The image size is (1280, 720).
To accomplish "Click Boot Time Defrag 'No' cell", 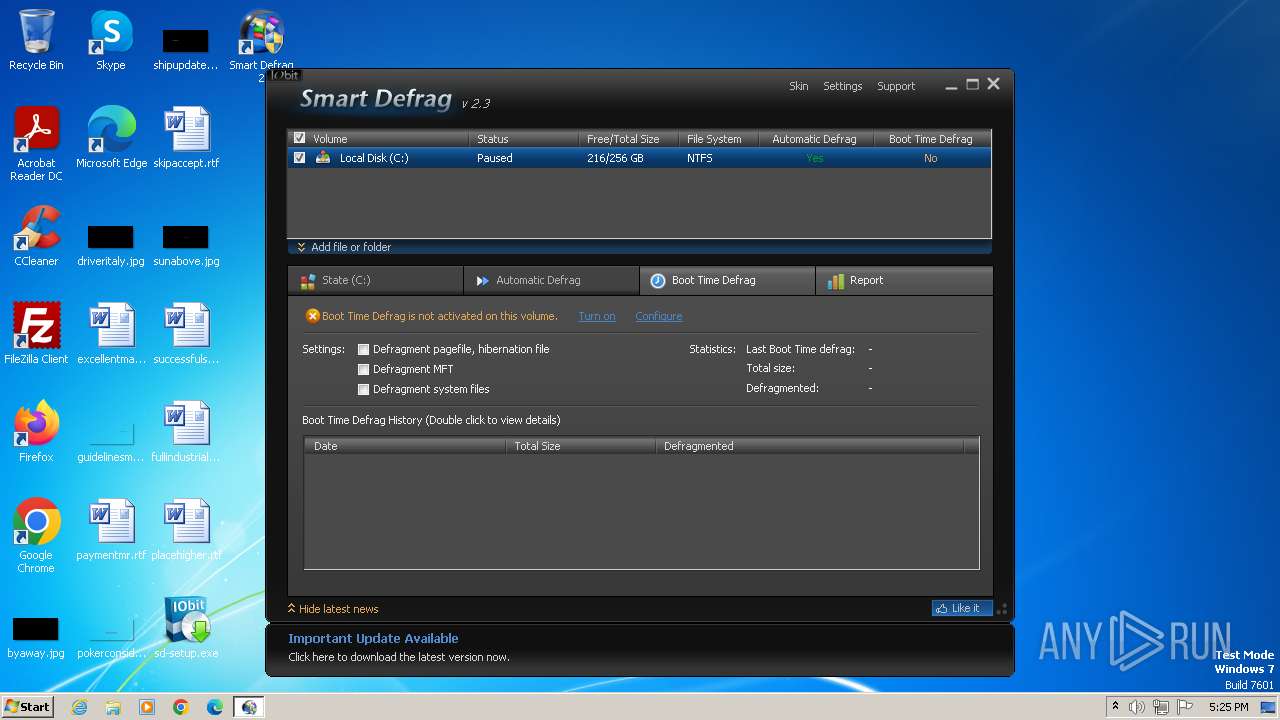I will pyautogui.click(x=930, y=158).
